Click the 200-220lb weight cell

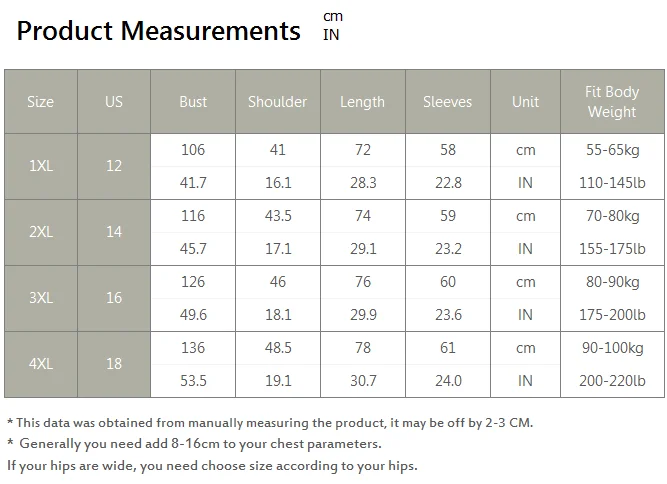[x=613, y=381]
